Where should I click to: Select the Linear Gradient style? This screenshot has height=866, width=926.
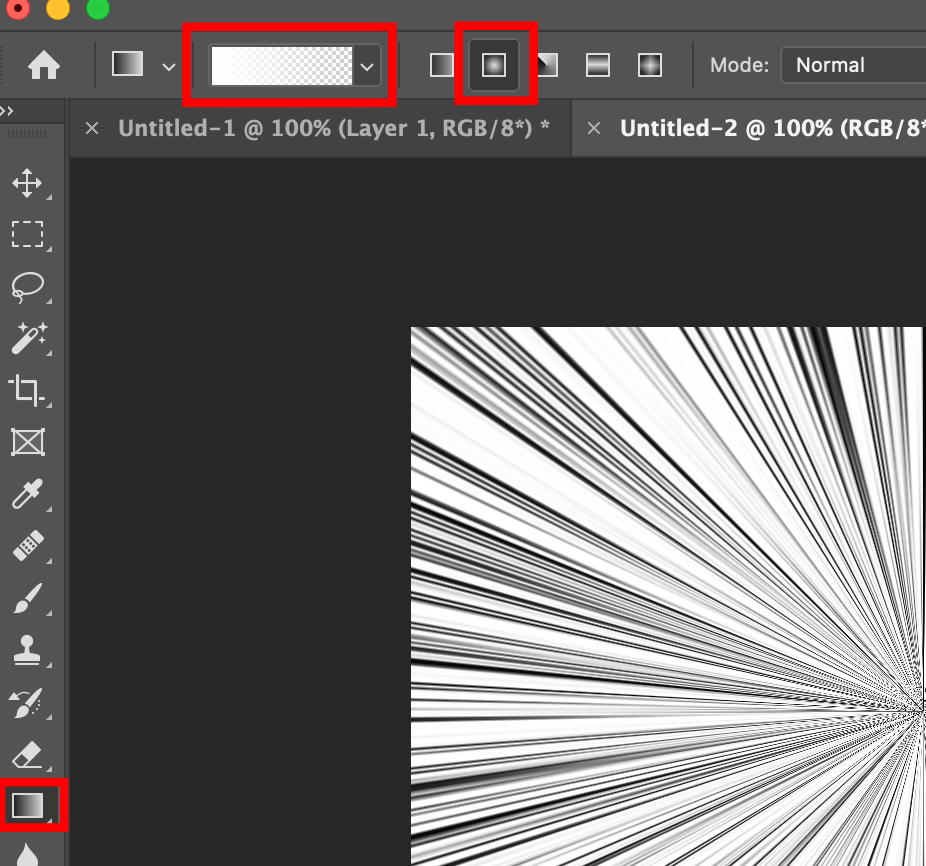(441, 65)
